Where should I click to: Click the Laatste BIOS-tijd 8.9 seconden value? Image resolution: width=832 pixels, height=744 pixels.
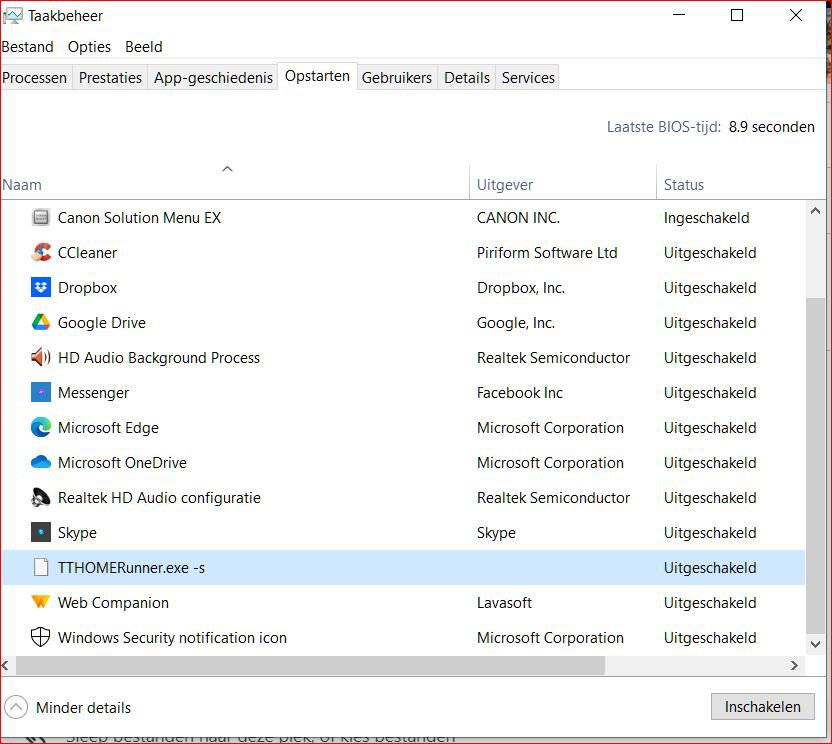pyautogui.click(x=772, y=127)
